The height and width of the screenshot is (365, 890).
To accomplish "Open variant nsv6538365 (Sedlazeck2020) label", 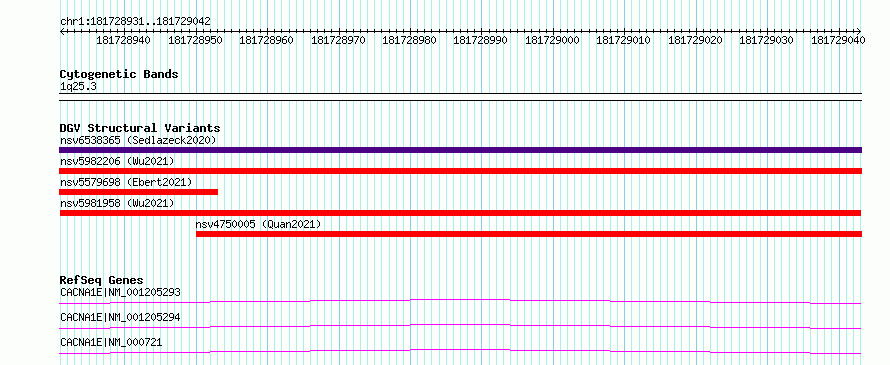I will (138, 140).
